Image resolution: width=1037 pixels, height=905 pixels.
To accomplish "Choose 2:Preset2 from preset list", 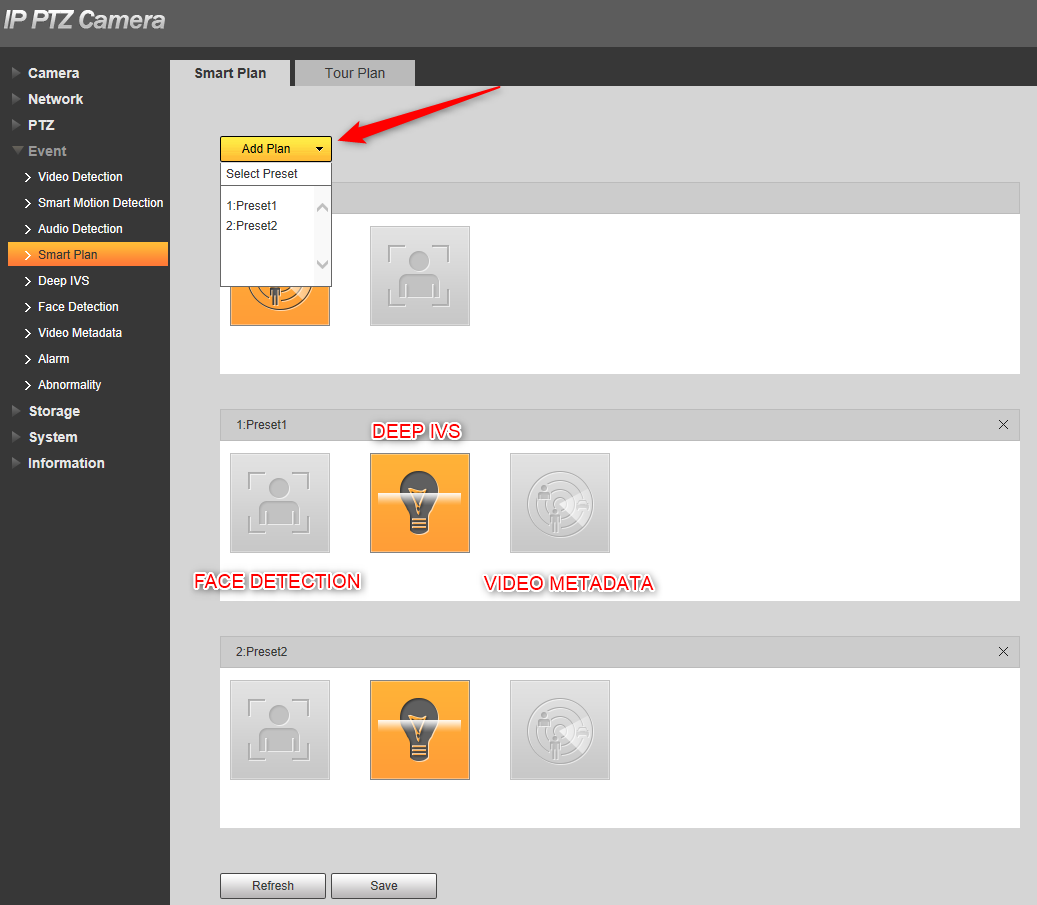I will point(251,226).
